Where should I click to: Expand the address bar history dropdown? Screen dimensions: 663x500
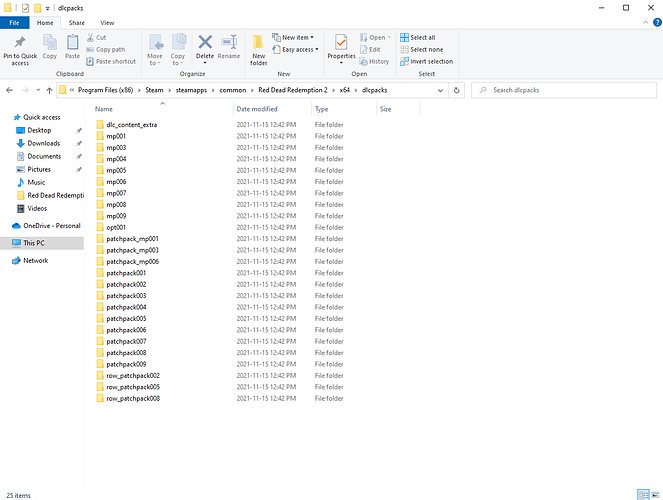[x=440, y=90]
